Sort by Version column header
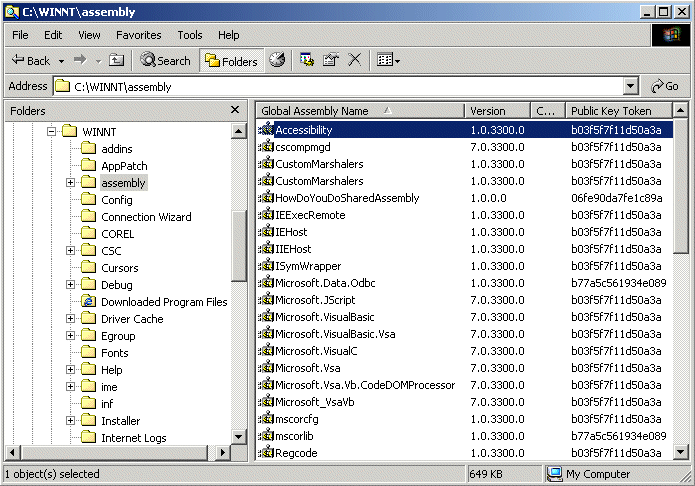This screenshot has height=486, width=695. 497,110
